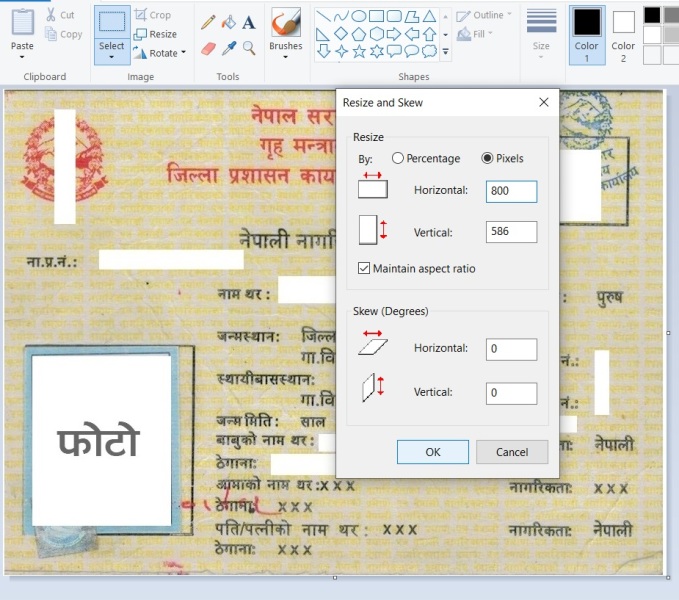Viewport: 679px width, 600px height.
Task: Open the Brushes dropdown
Action: 285,57
